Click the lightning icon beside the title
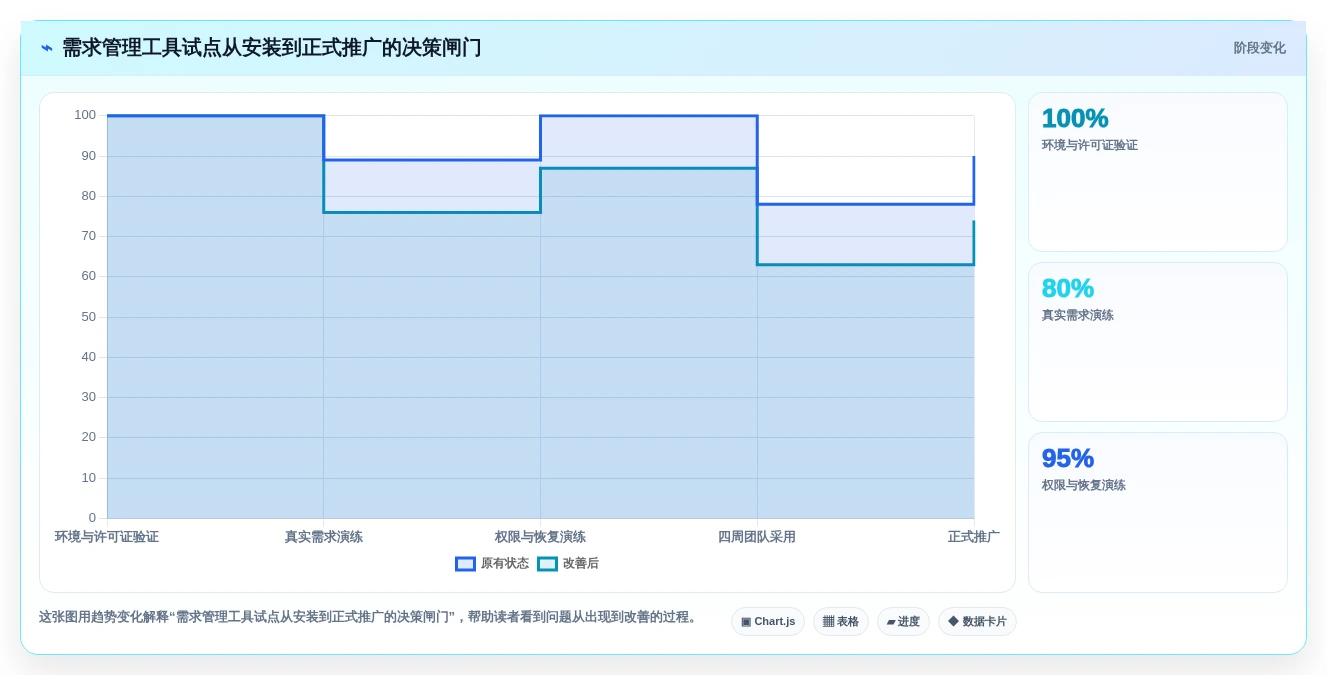1327x675 pixels. 47,48
